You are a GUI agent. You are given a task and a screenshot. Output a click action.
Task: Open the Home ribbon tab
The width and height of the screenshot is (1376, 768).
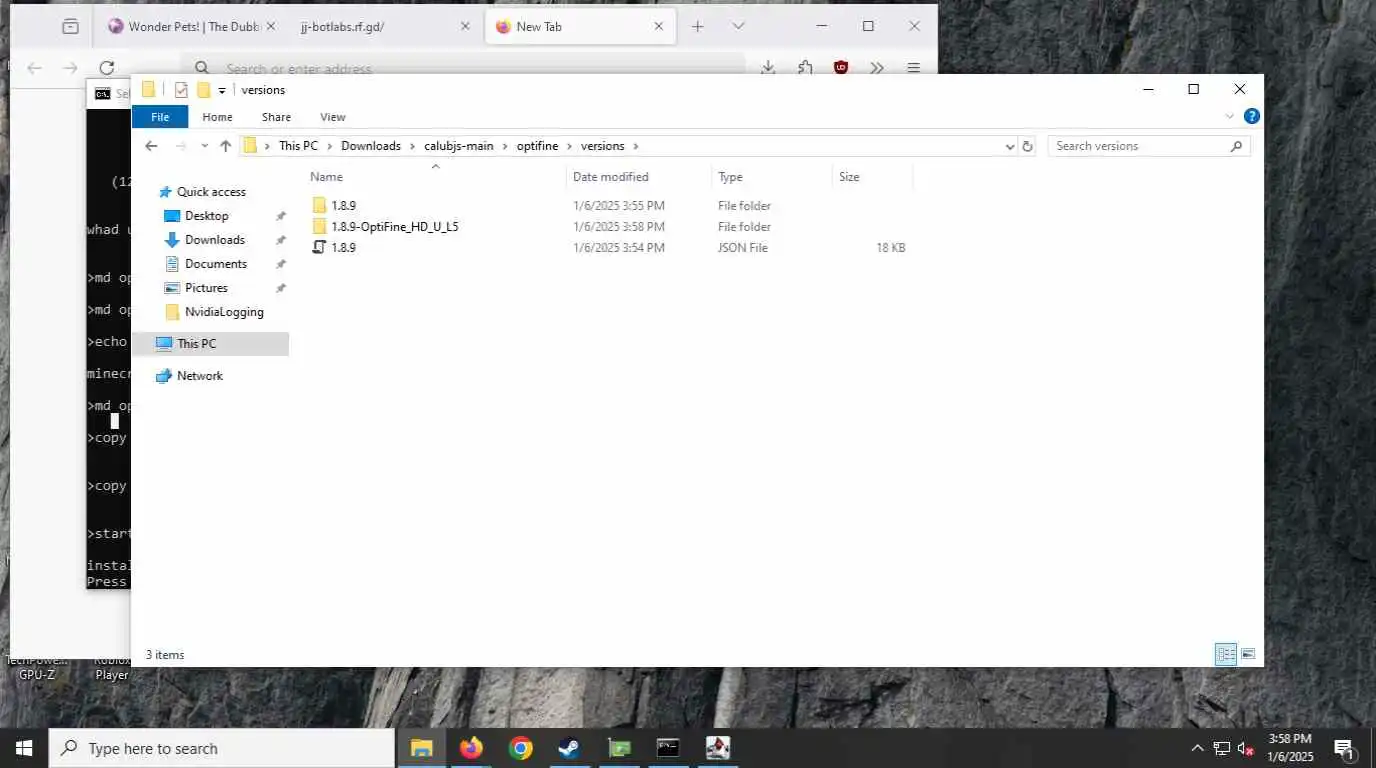217,117
